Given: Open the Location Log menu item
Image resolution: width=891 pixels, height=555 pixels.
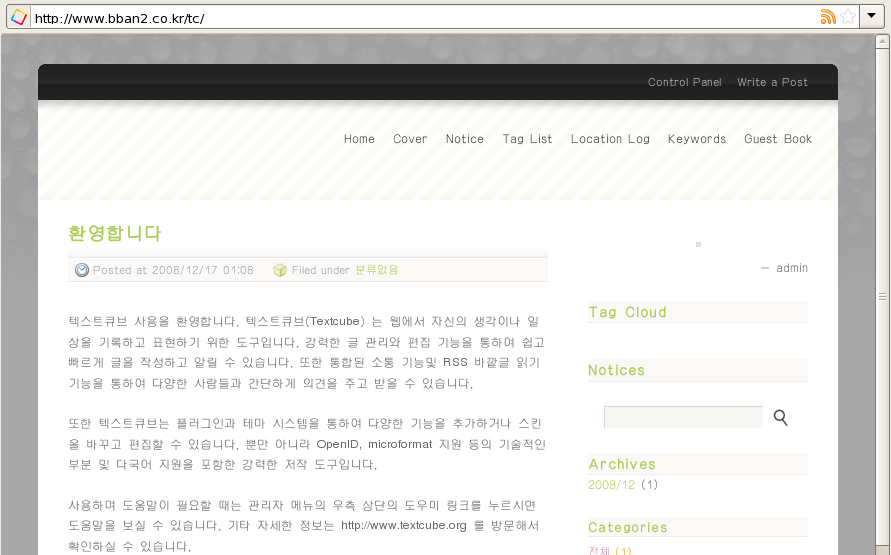Looking at the screenshot, I should pyautogui.click(x=610, y=139).
